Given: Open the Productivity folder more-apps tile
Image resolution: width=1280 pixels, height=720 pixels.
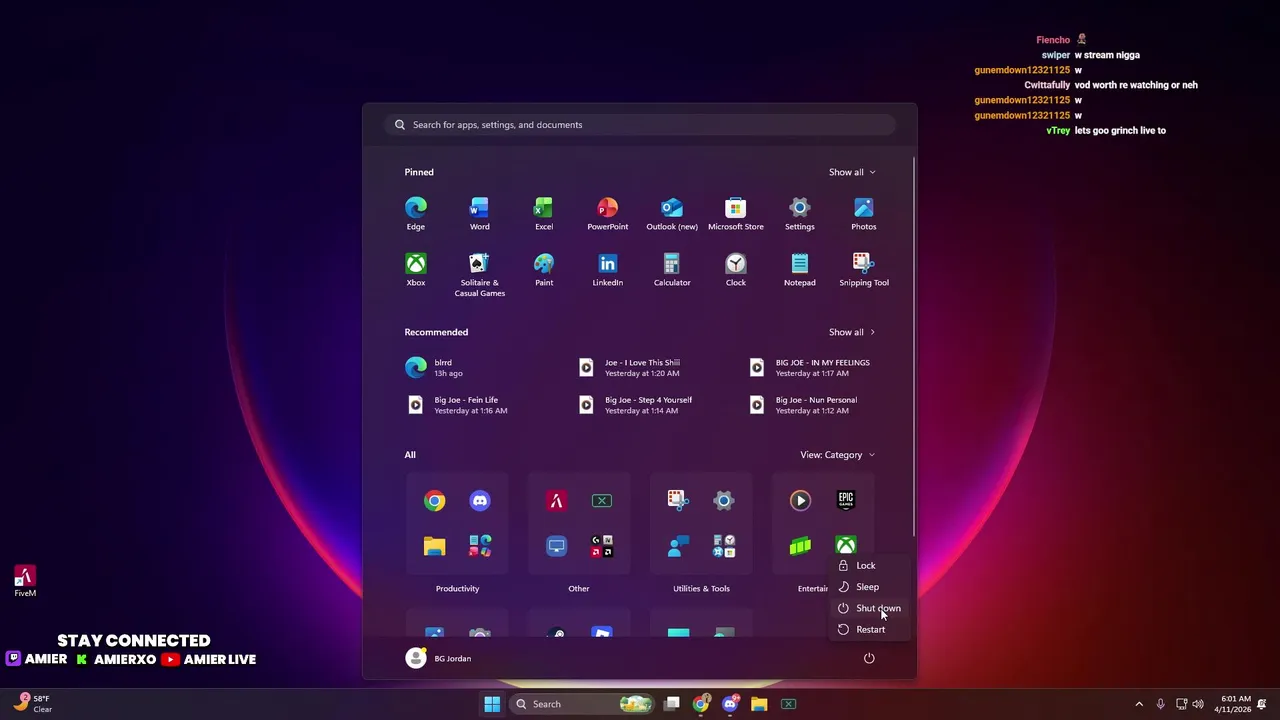Looking at the screenshot, I should tap(480, 546).
